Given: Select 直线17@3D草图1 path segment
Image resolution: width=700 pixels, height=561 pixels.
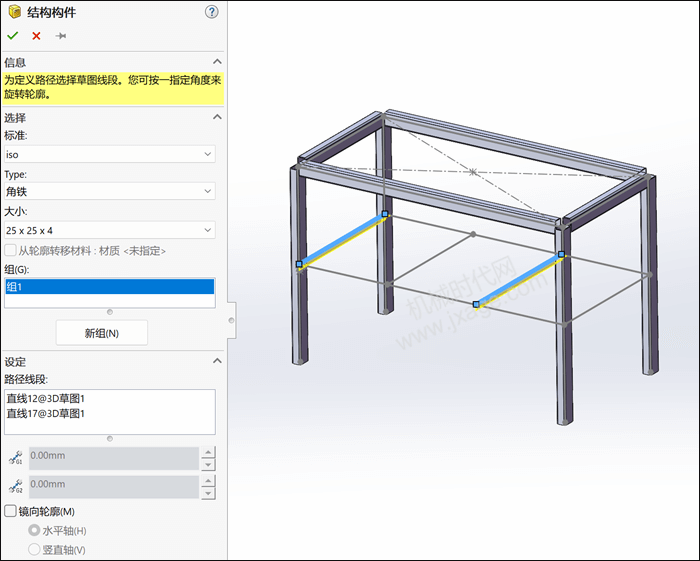Looking at the screenshot, I should pyautogui.click(x=46, y=414).
